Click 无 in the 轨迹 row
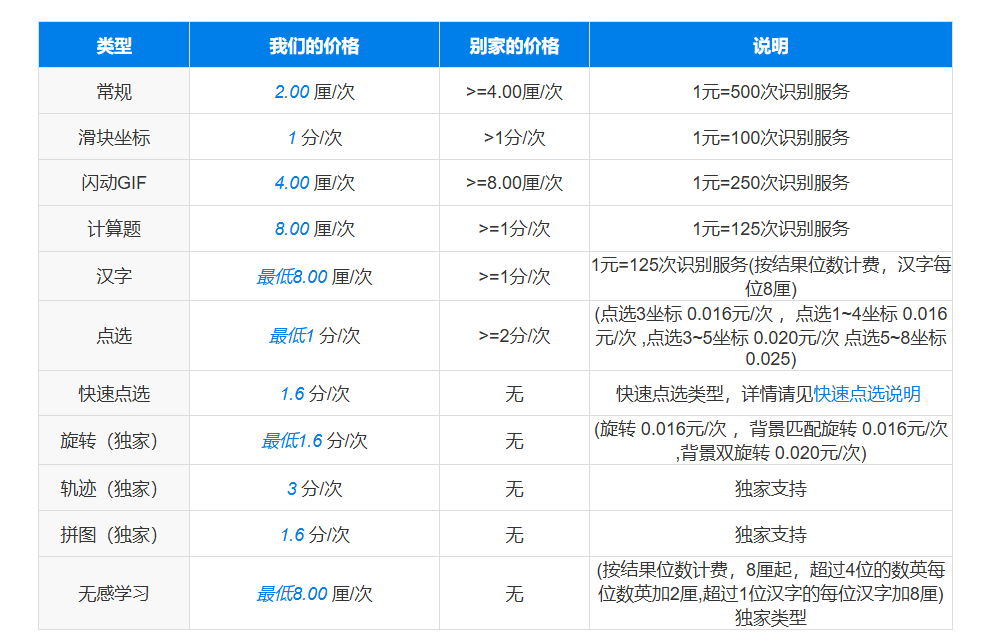 click(514, 488)
